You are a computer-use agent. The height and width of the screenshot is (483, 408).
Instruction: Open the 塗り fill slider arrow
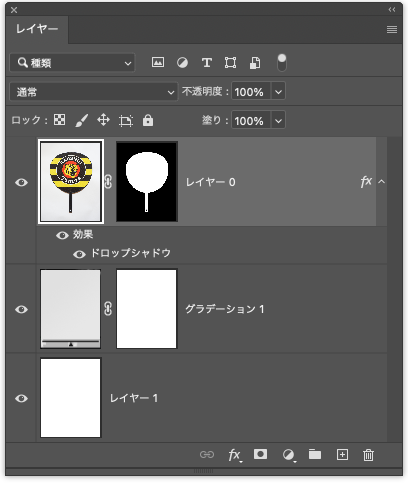(278, 120)
